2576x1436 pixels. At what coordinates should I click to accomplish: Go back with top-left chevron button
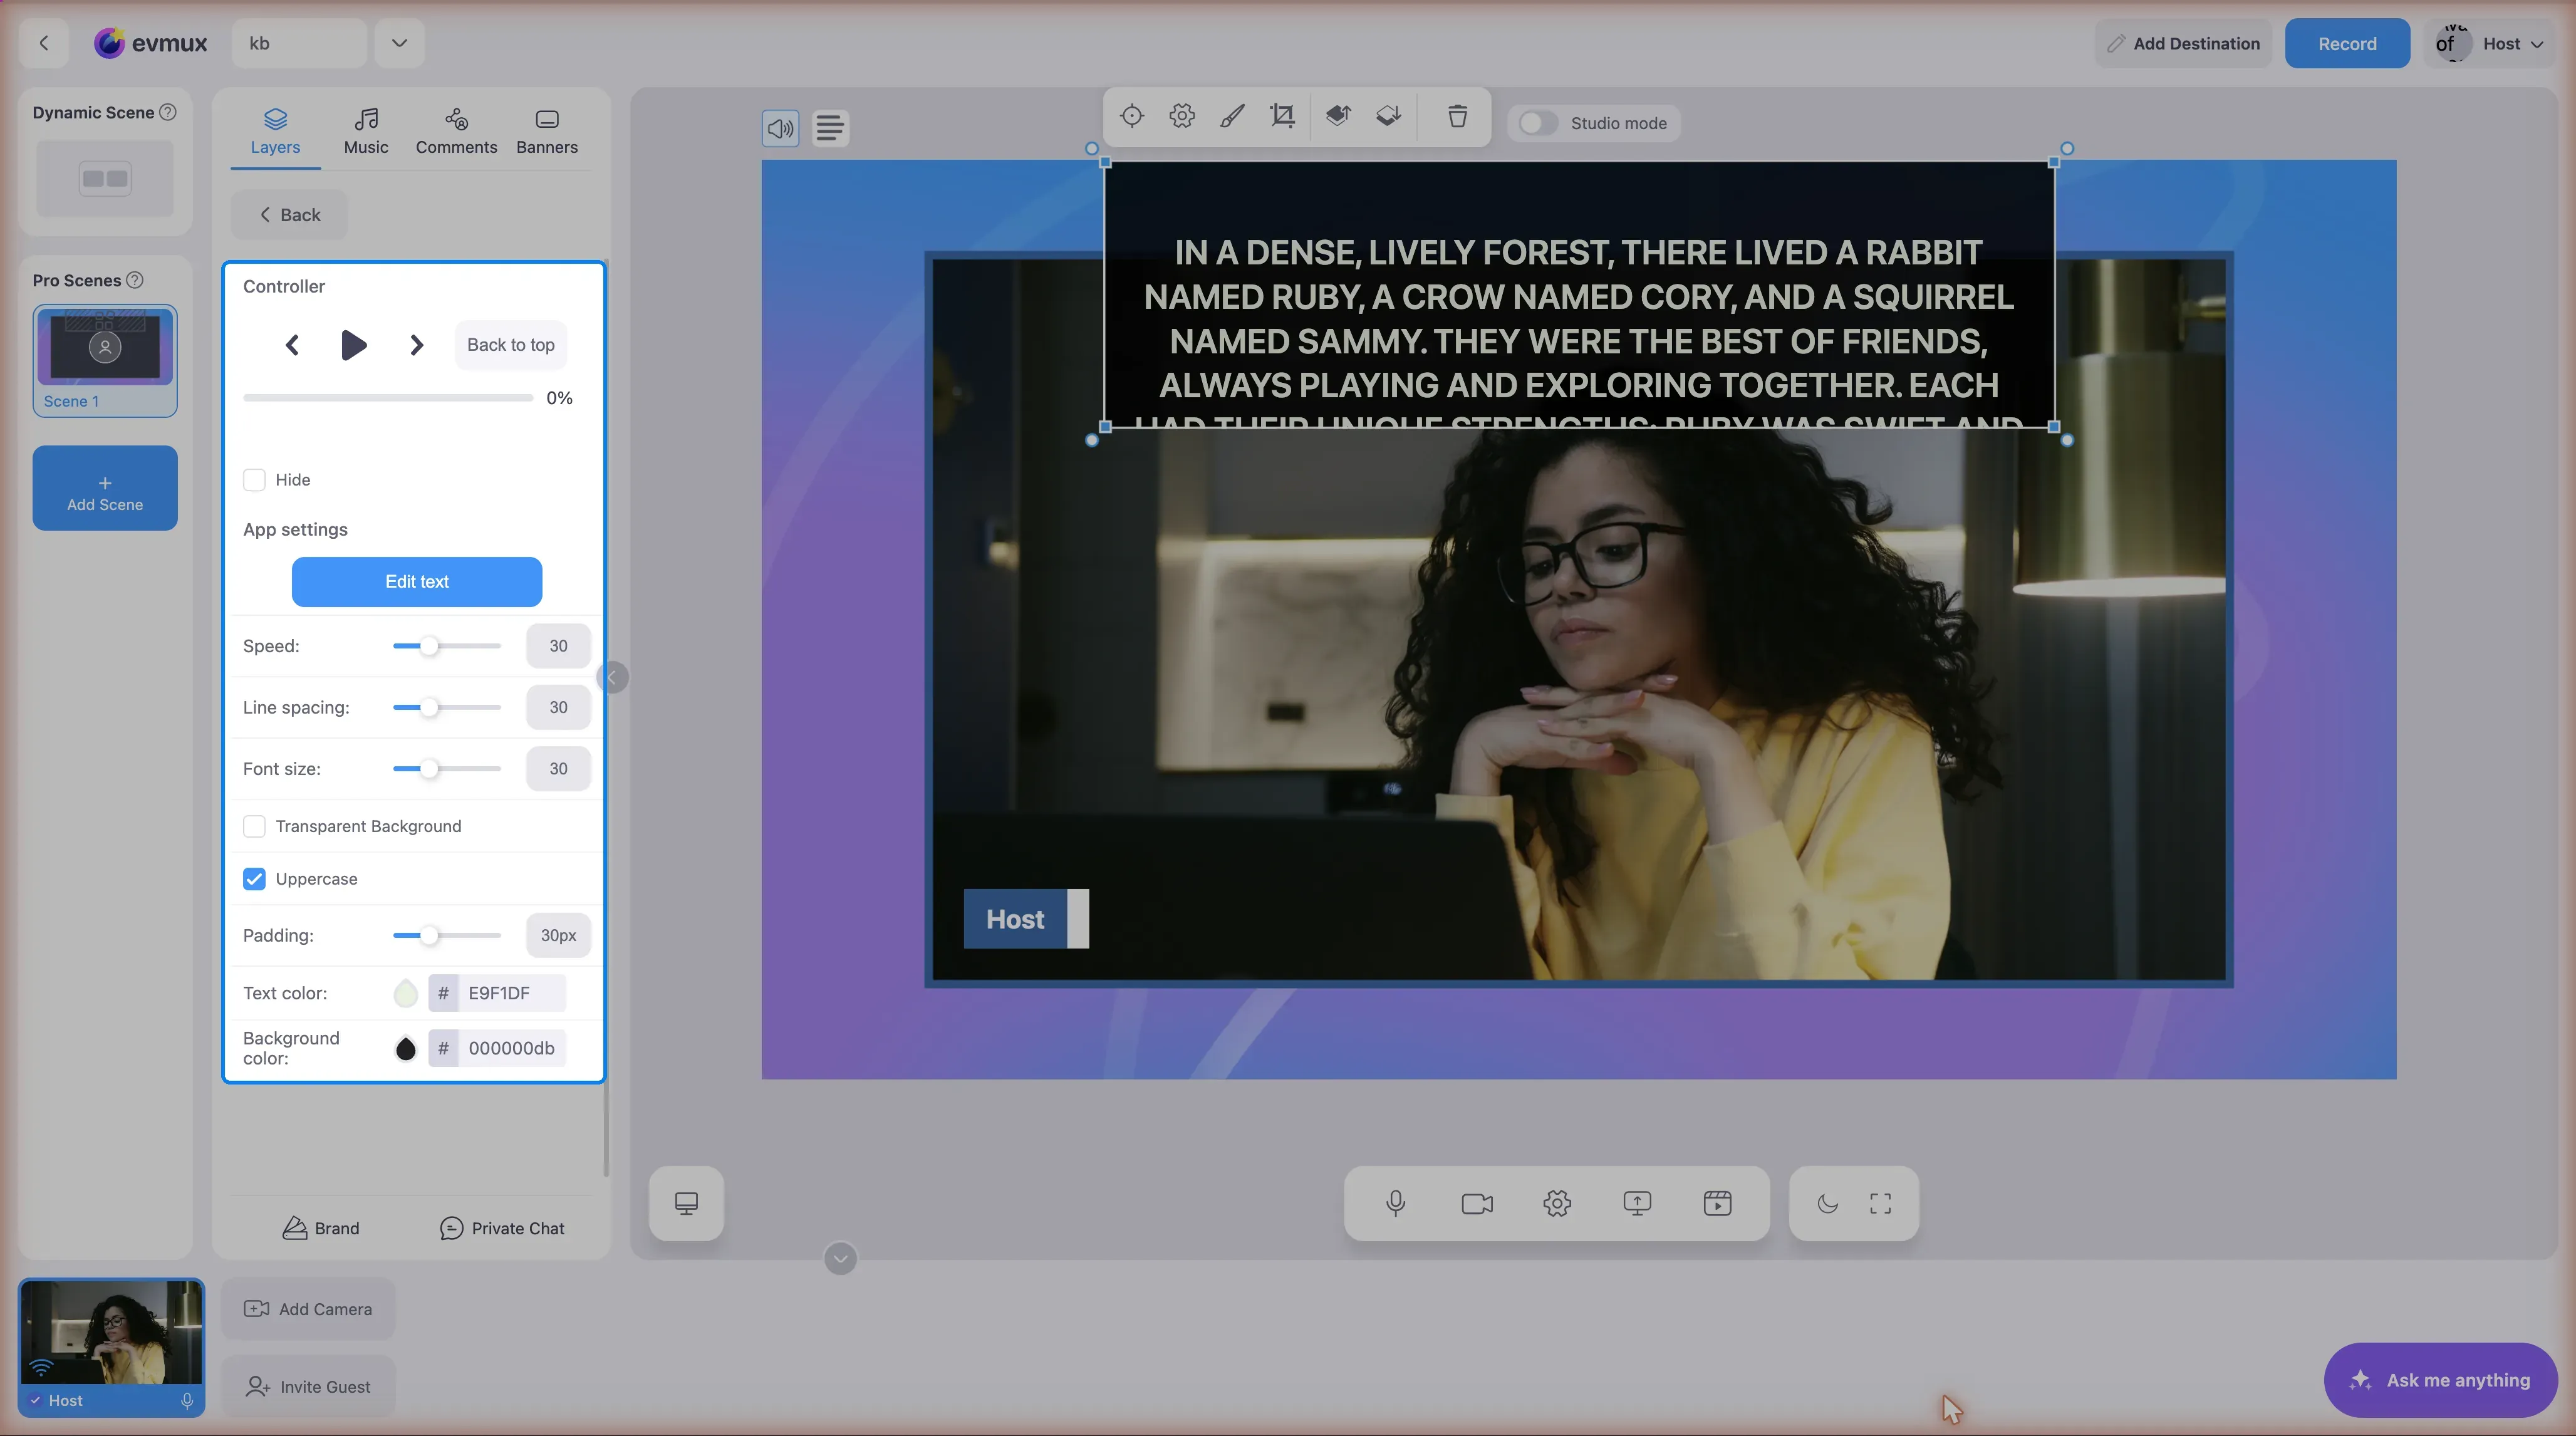pyautogui.click(x=44, y=43)
